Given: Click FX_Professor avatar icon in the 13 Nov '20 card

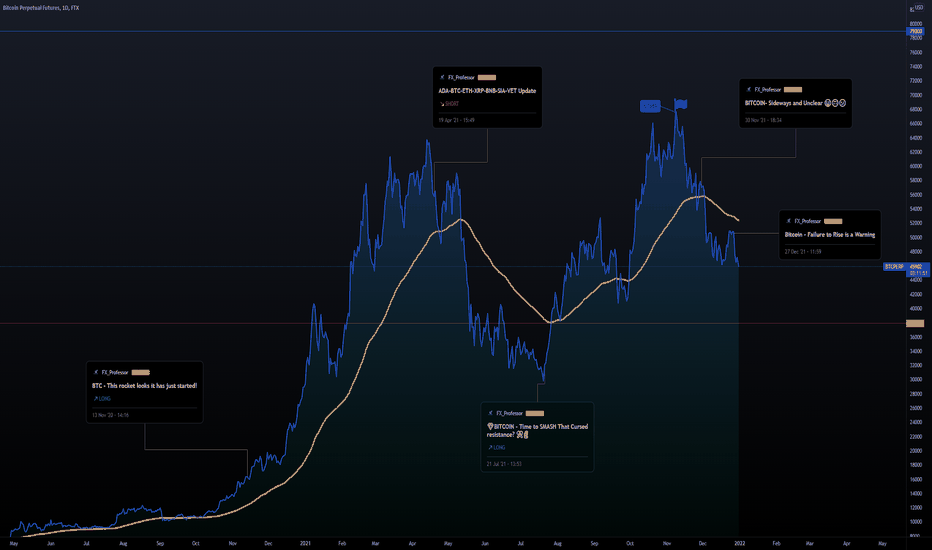Looking at the screenshot, I should [96, 372].
